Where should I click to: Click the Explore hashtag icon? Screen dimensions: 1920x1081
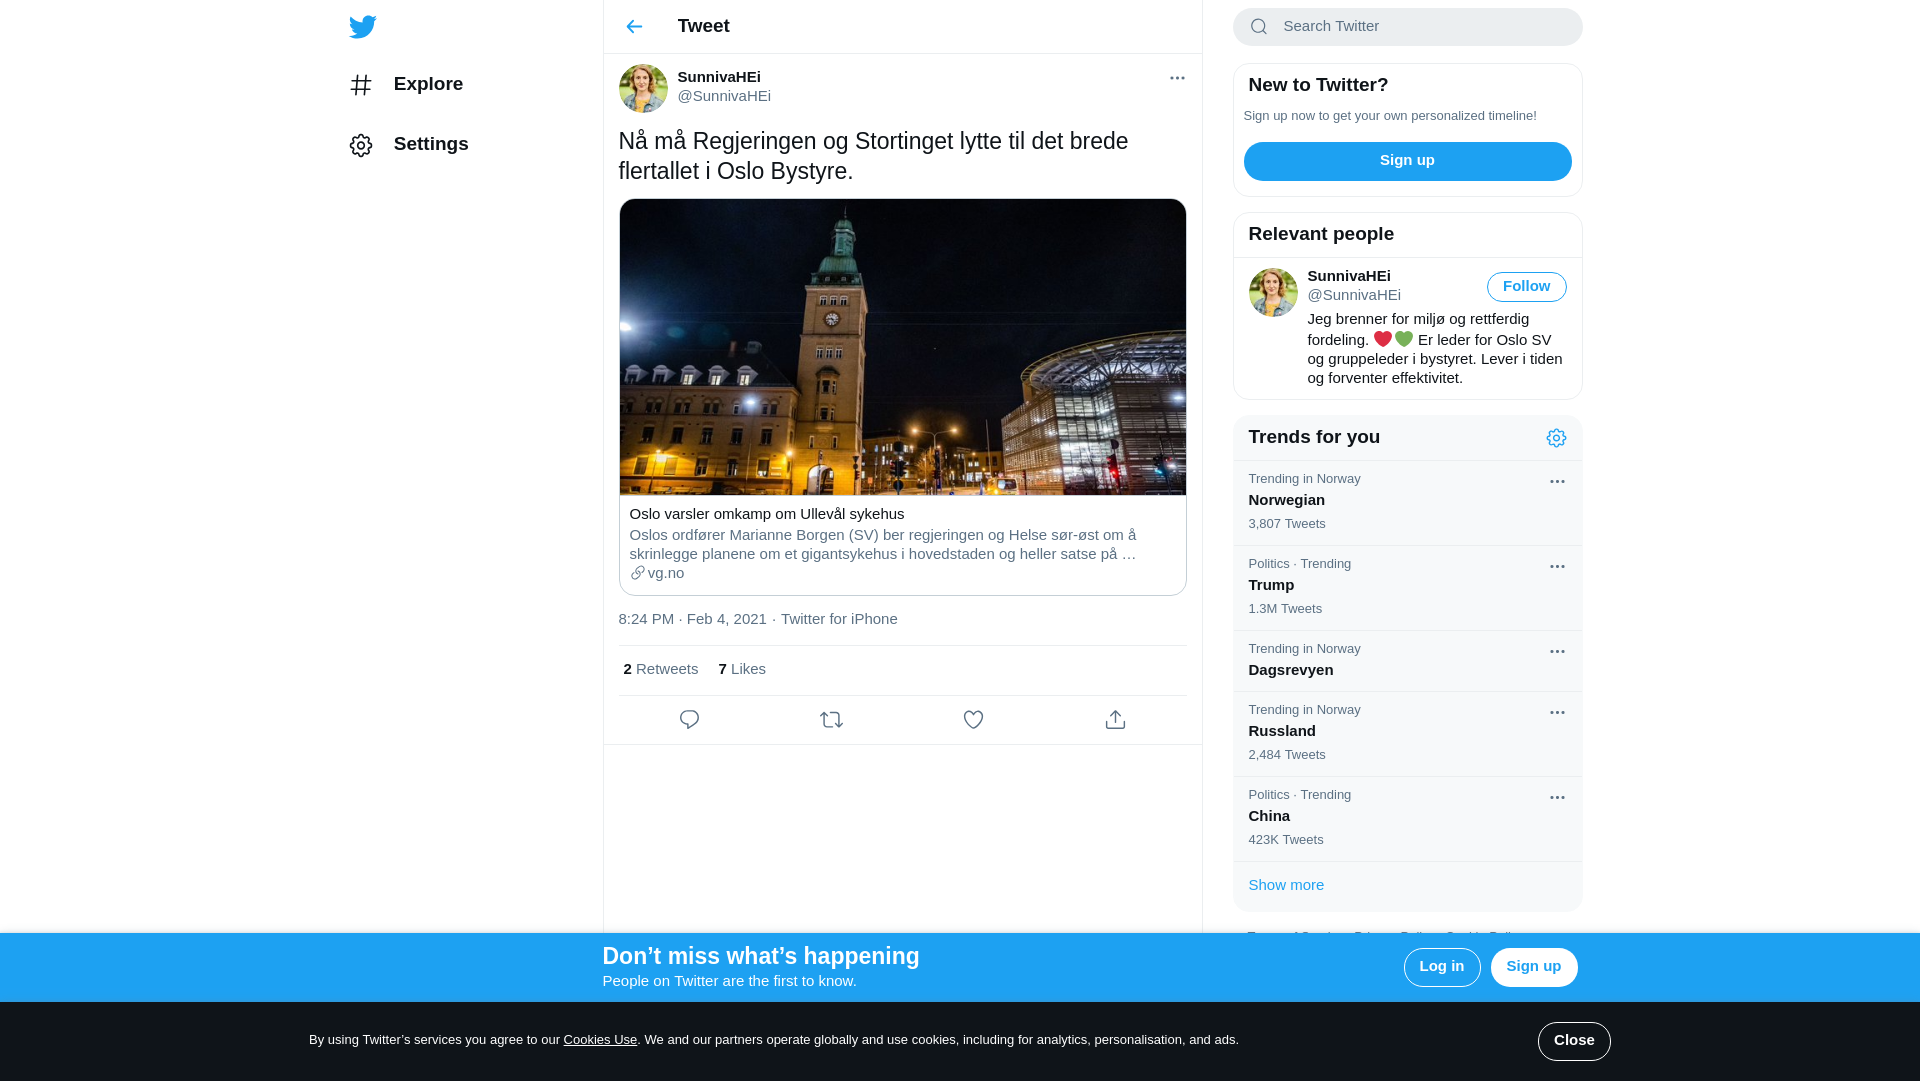click(x=361, y=85)
